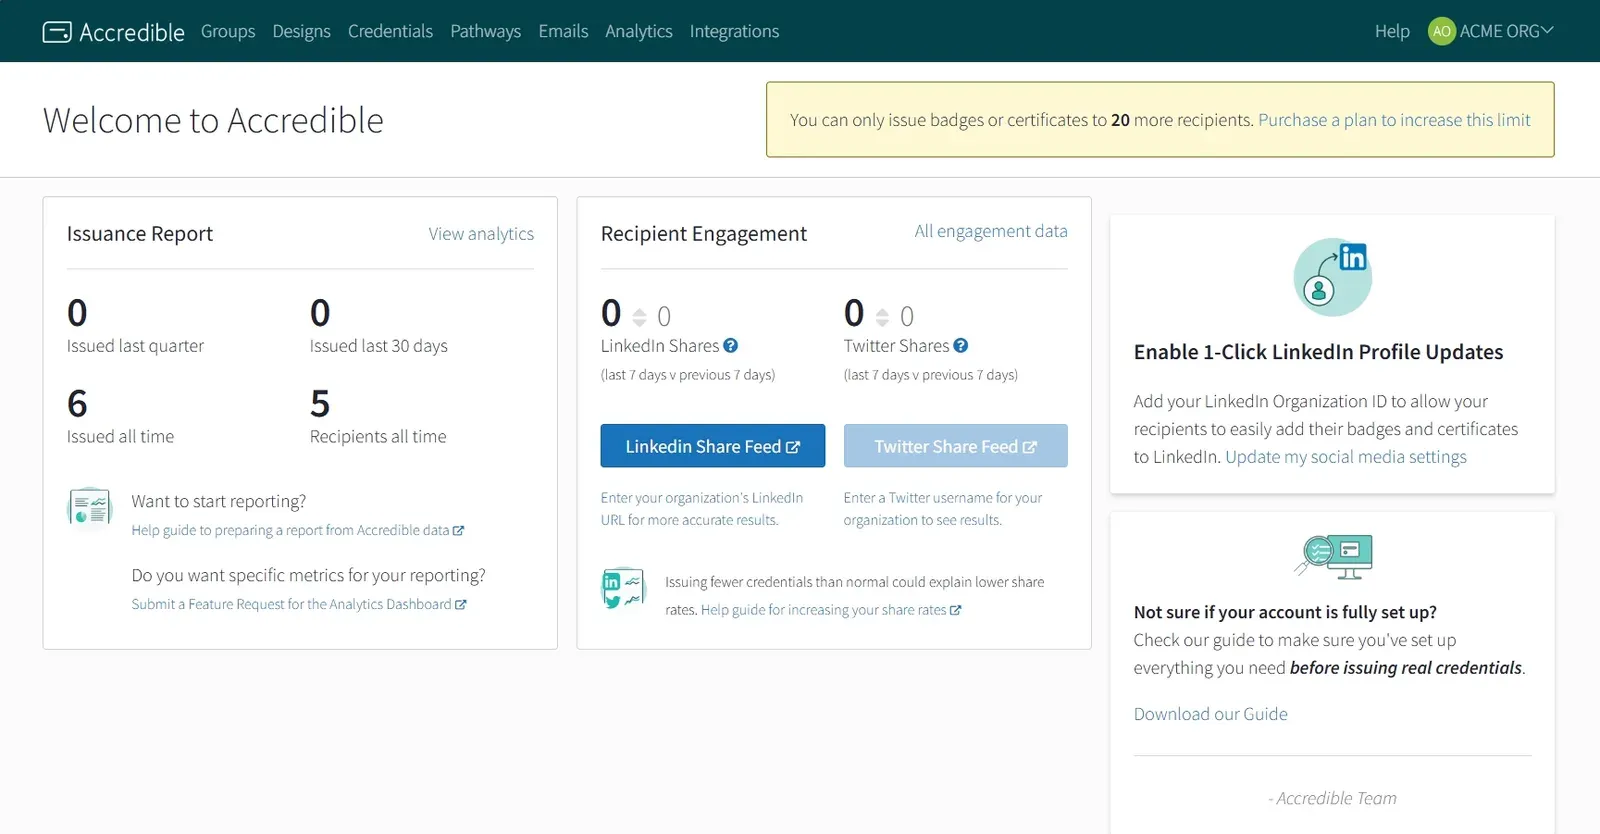Click the Twitter Shares up-down trend arrows
This screenshot has width=1600, height=834.
882,317
